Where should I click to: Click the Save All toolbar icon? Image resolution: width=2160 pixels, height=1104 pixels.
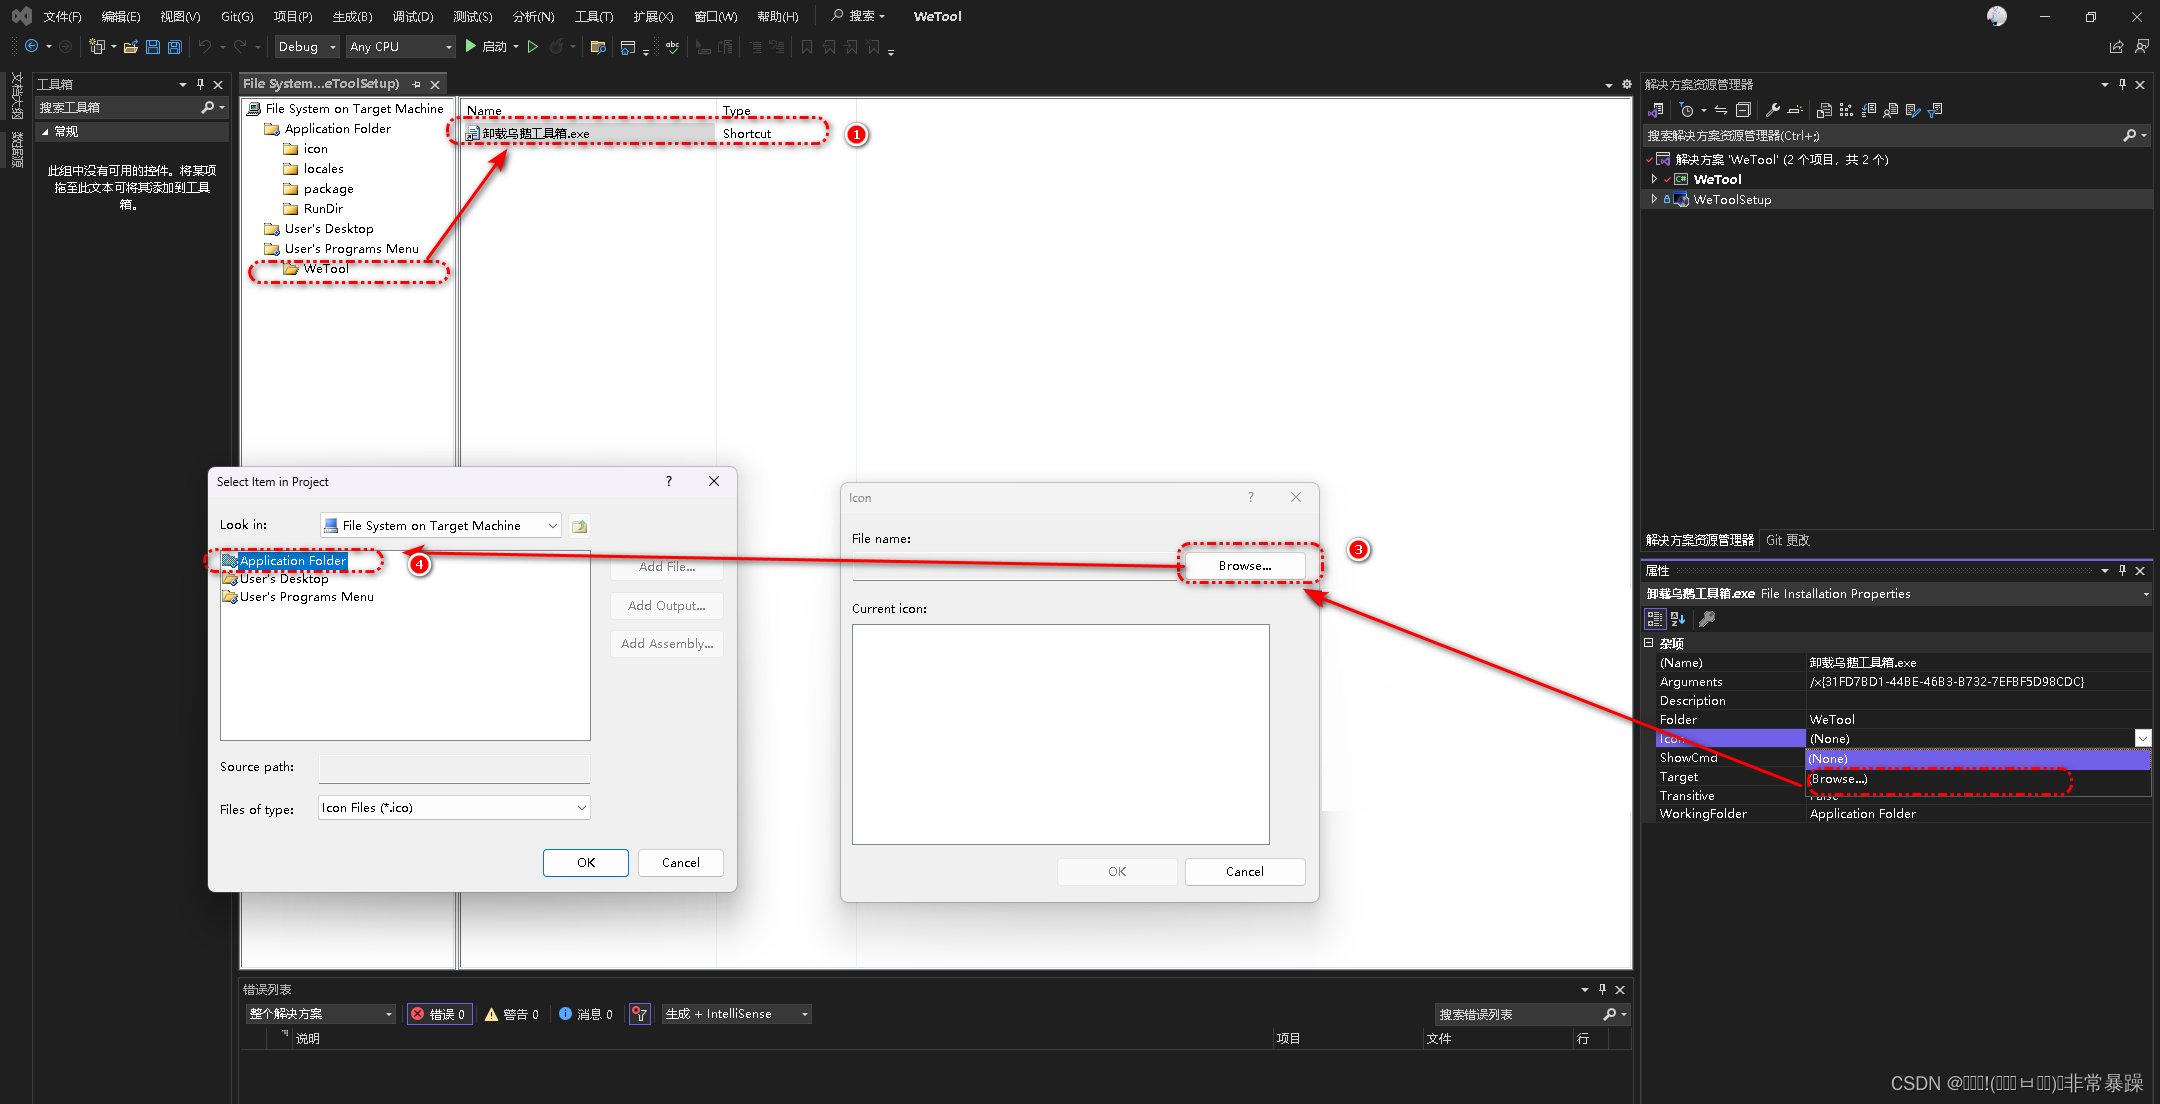175,47
